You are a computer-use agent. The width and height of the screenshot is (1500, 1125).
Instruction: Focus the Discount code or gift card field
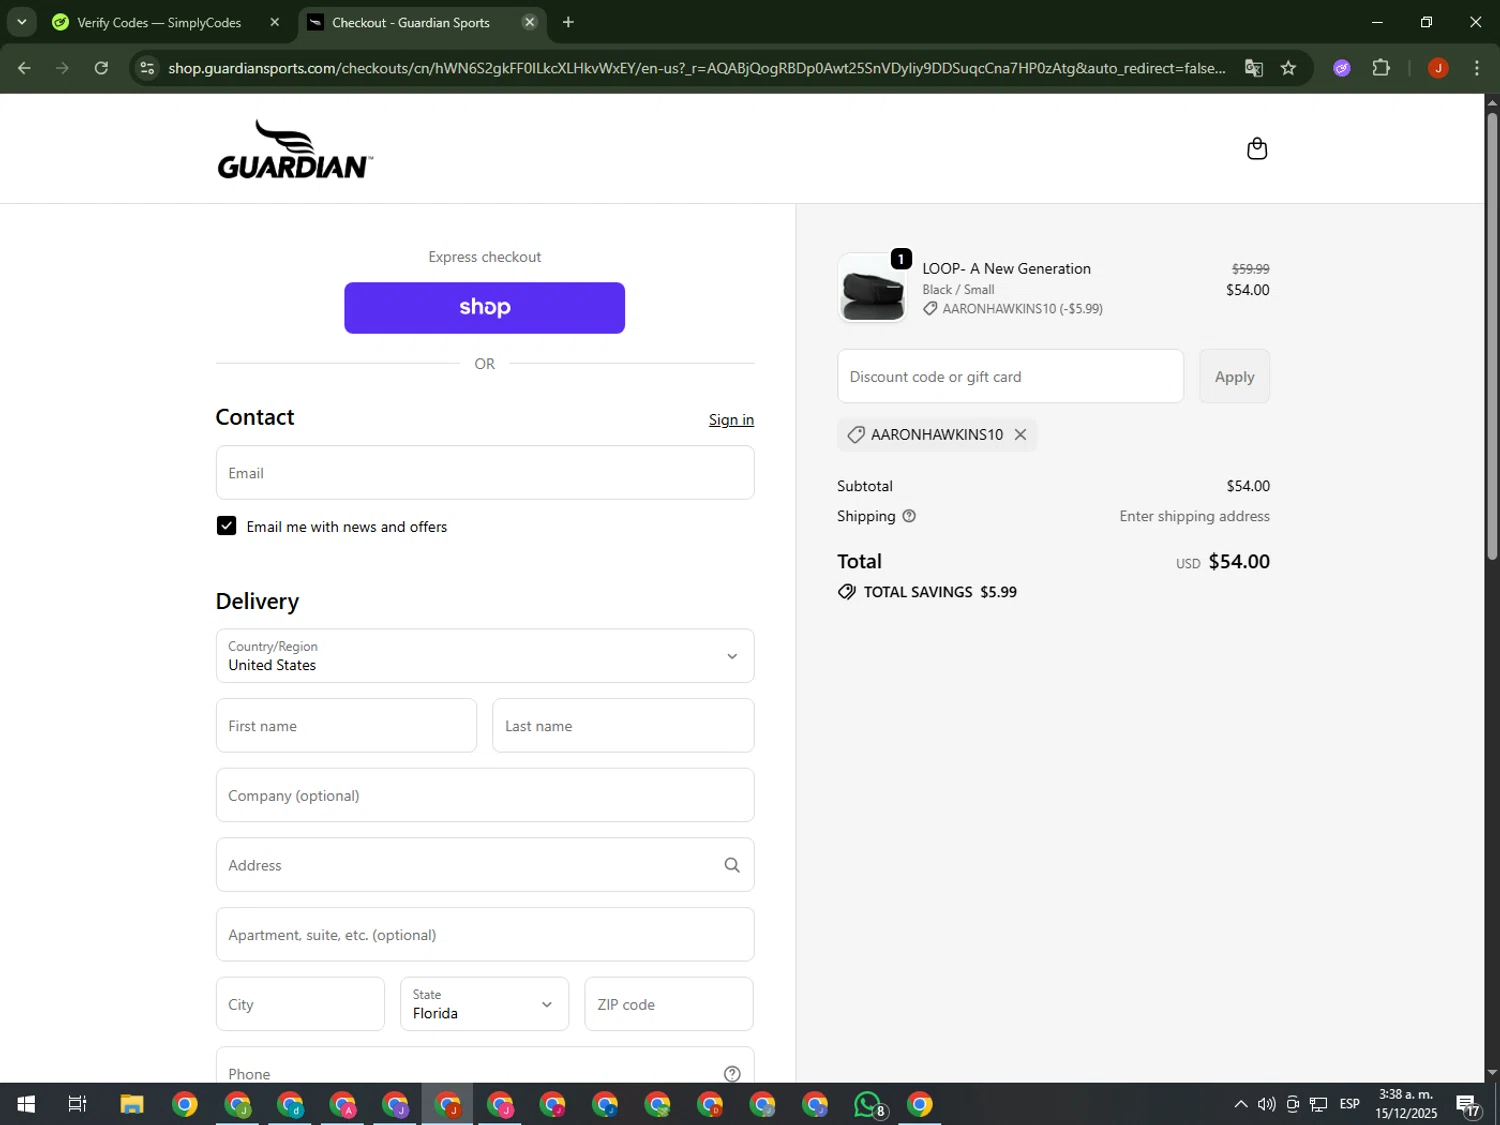1010,377
